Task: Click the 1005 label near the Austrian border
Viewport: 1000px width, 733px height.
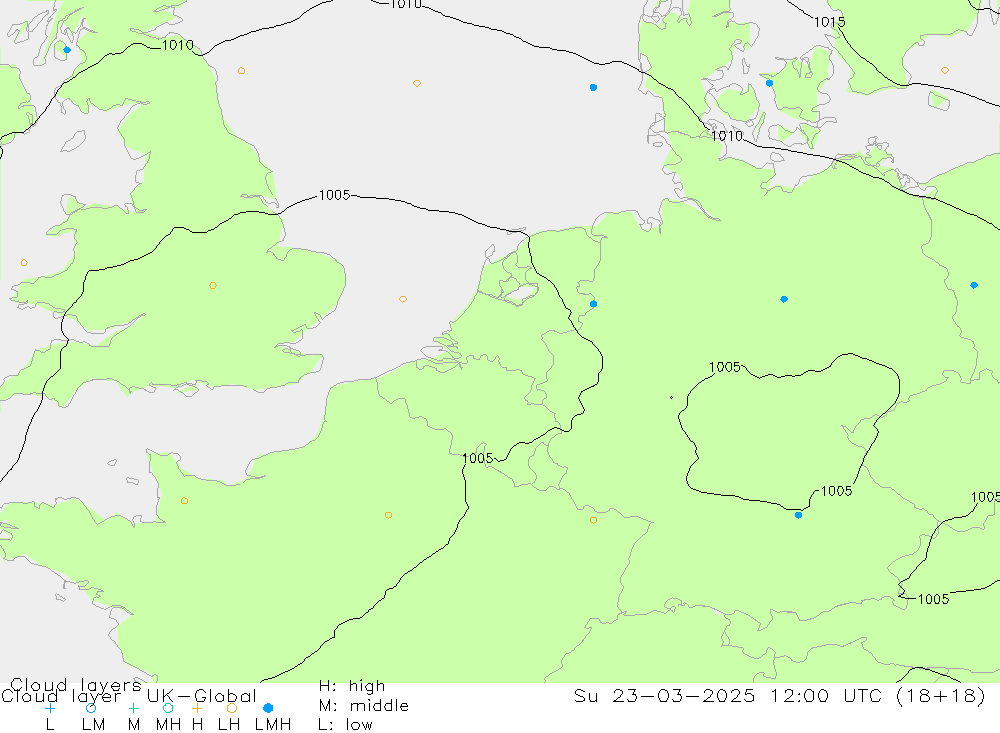Action: pos(933,599)
